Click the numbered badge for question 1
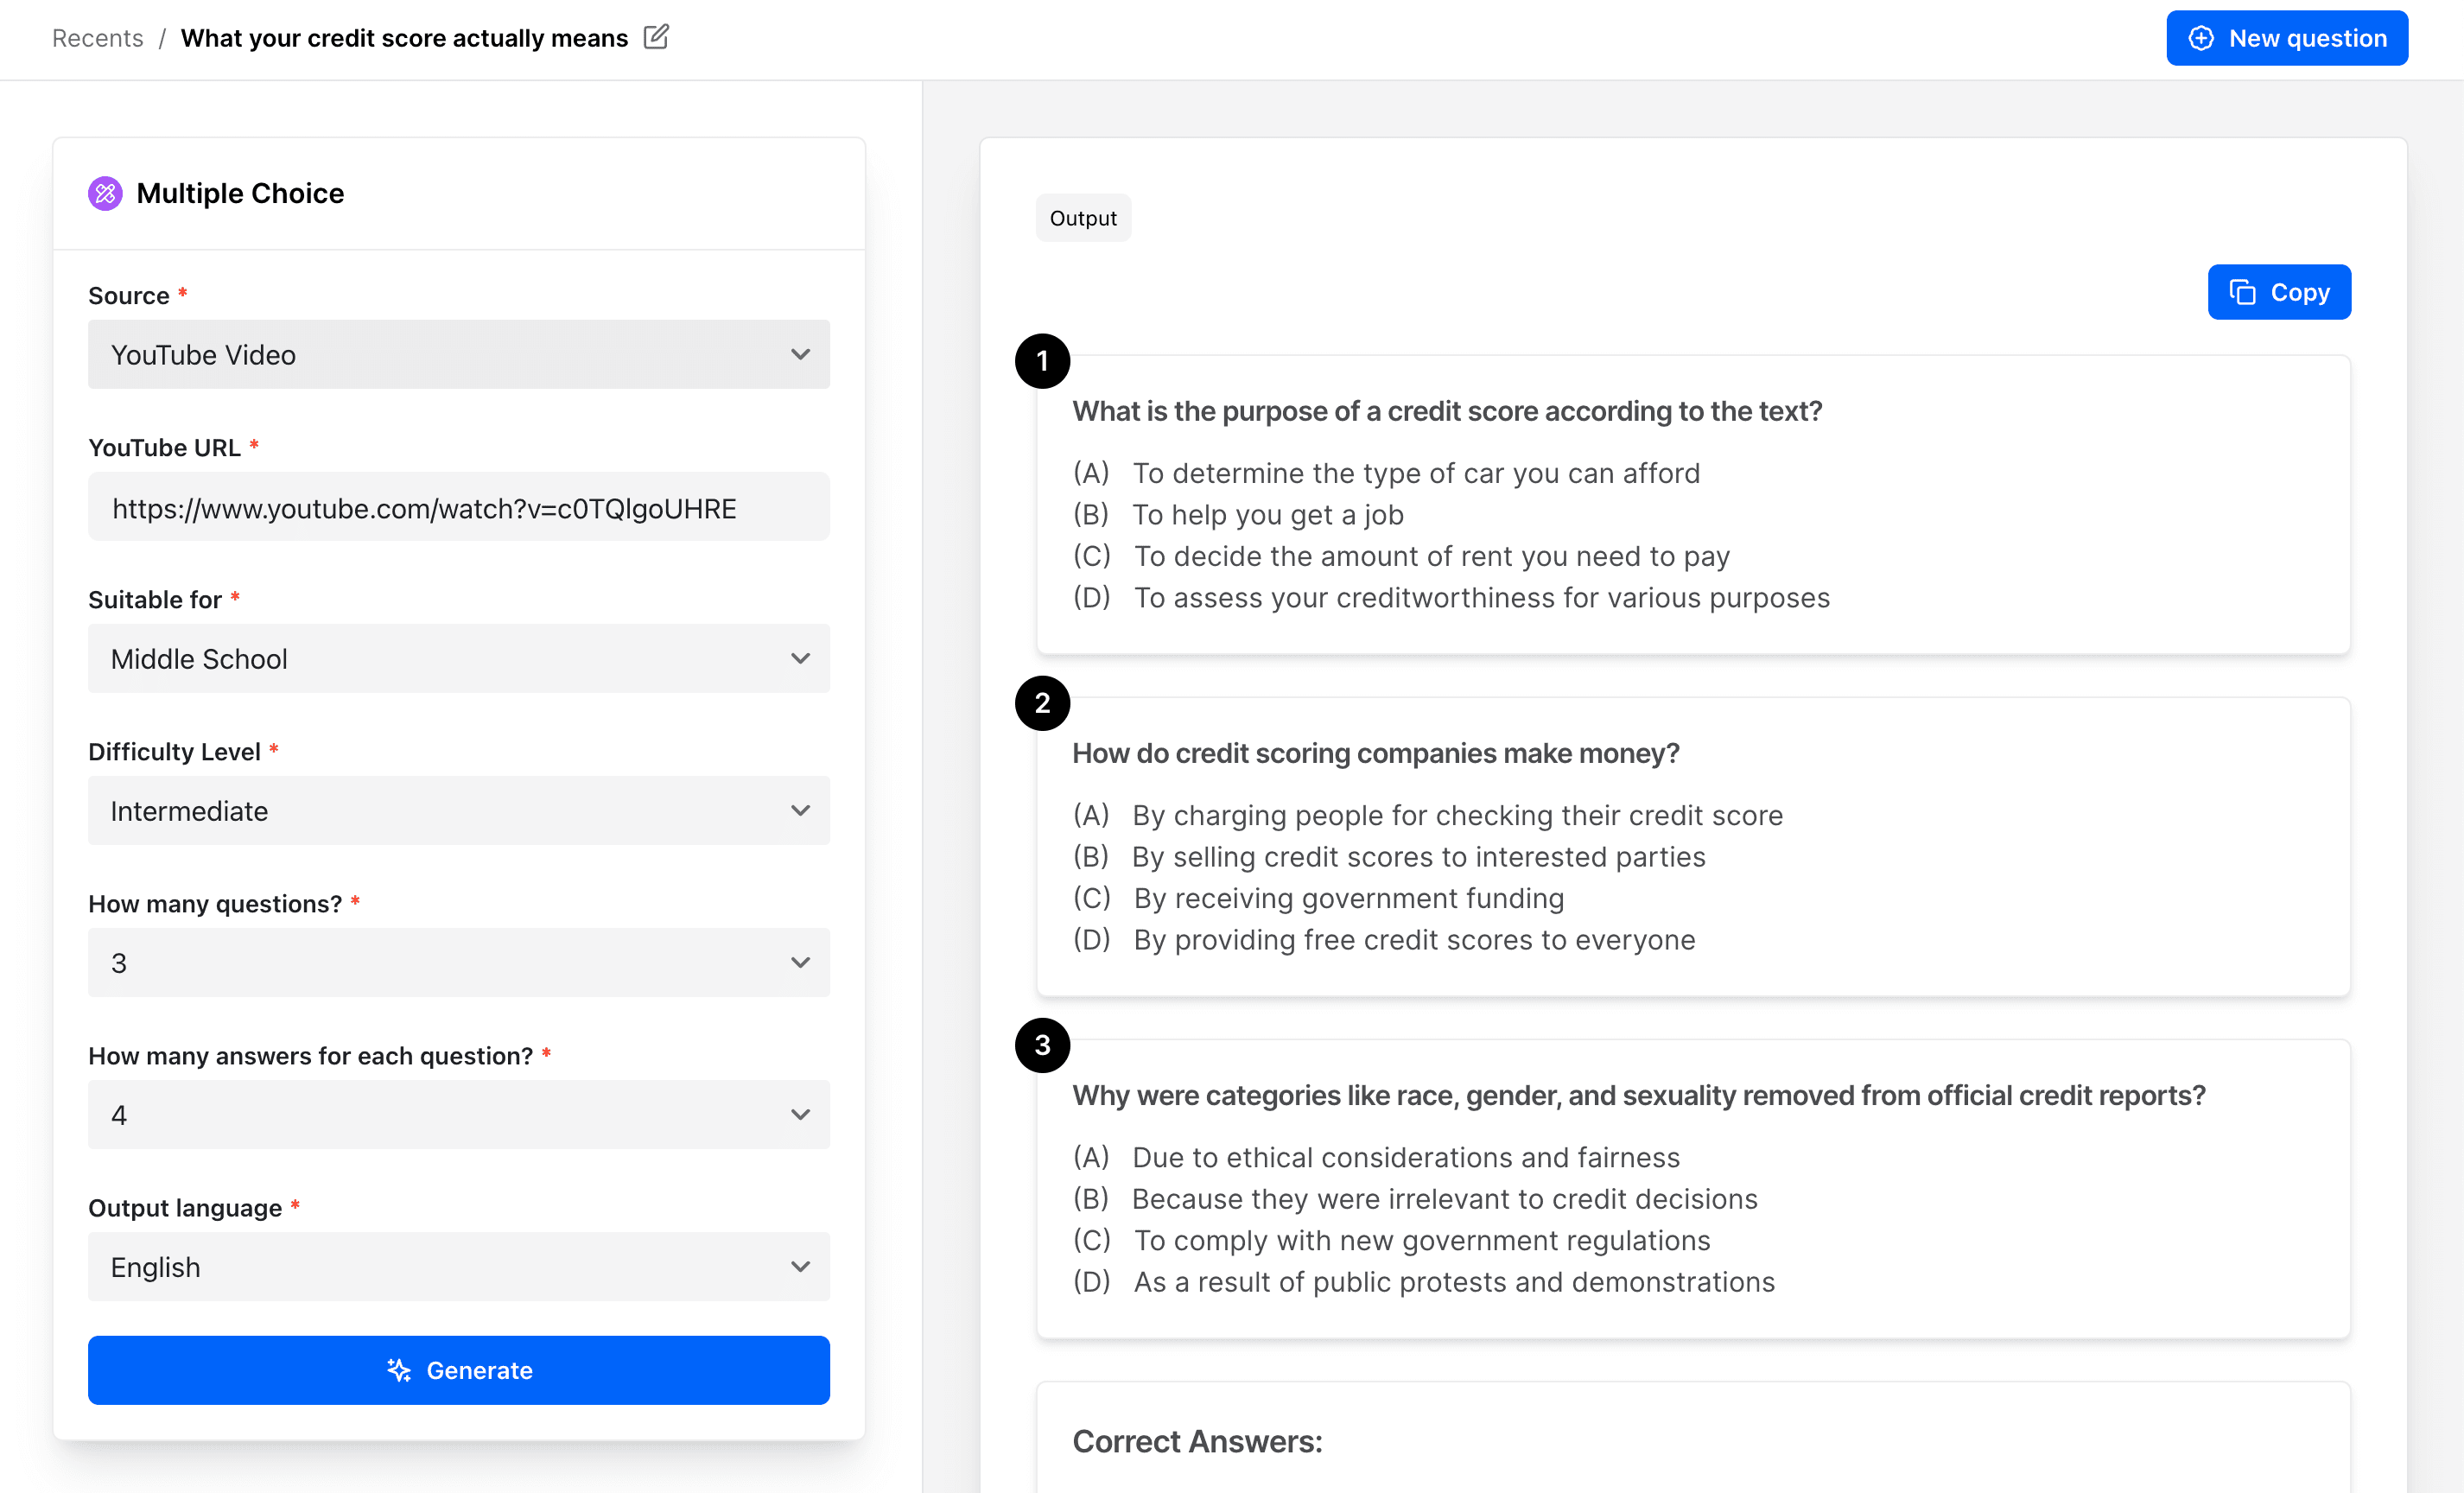This screenshot has width=2464, height=1493. [x=1042, y=361]
